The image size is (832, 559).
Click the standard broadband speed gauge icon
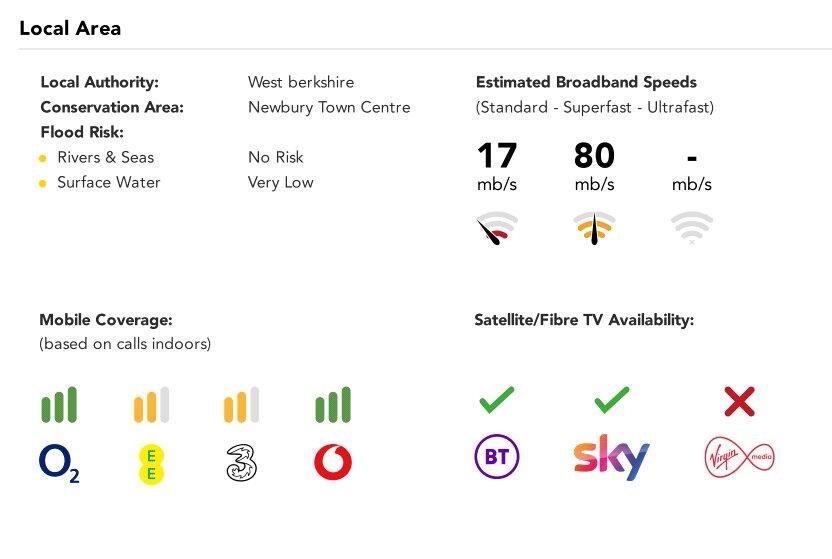click(x=497, y=229)
